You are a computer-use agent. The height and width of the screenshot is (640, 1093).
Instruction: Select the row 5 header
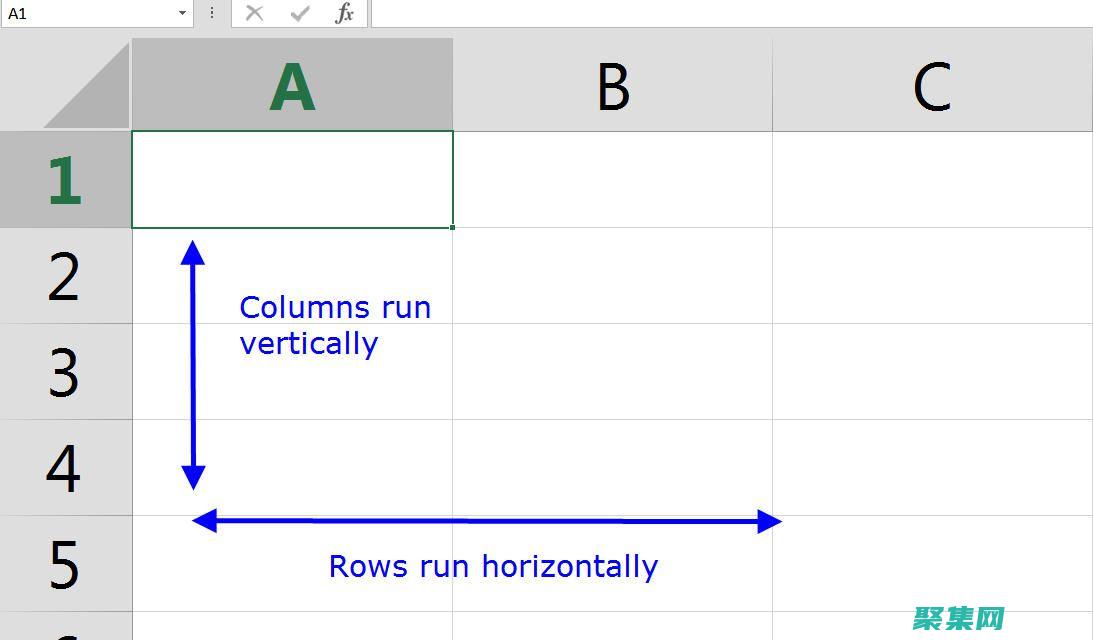[65, 564]
